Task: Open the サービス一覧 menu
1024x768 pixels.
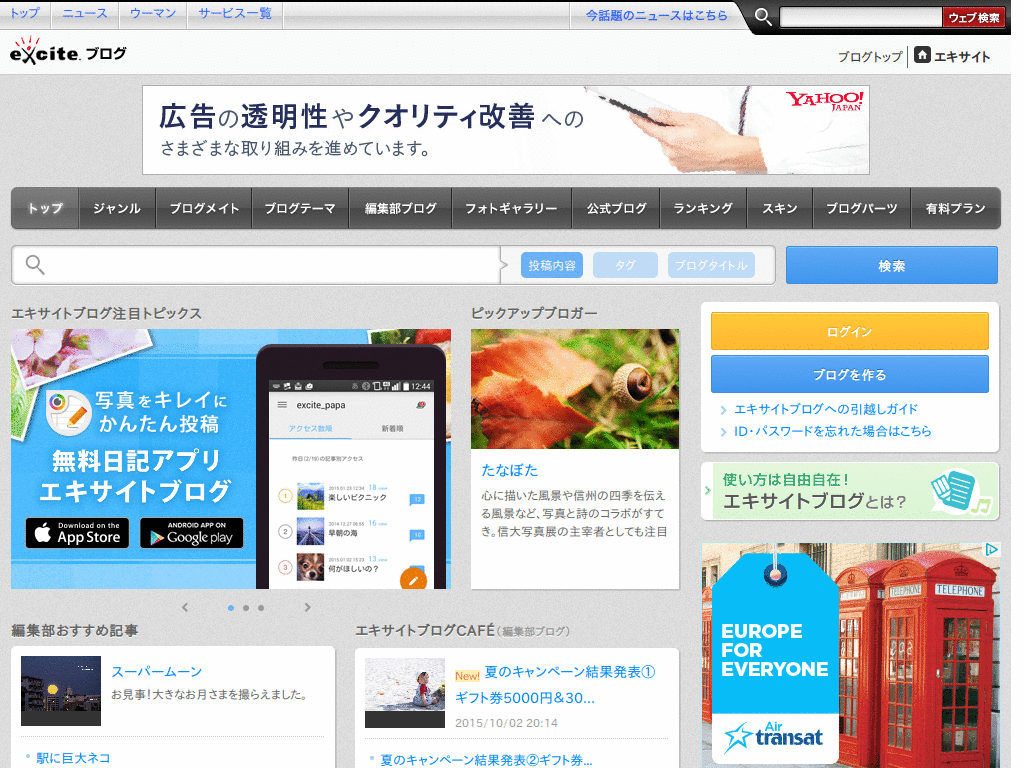Action: [234, 14]
